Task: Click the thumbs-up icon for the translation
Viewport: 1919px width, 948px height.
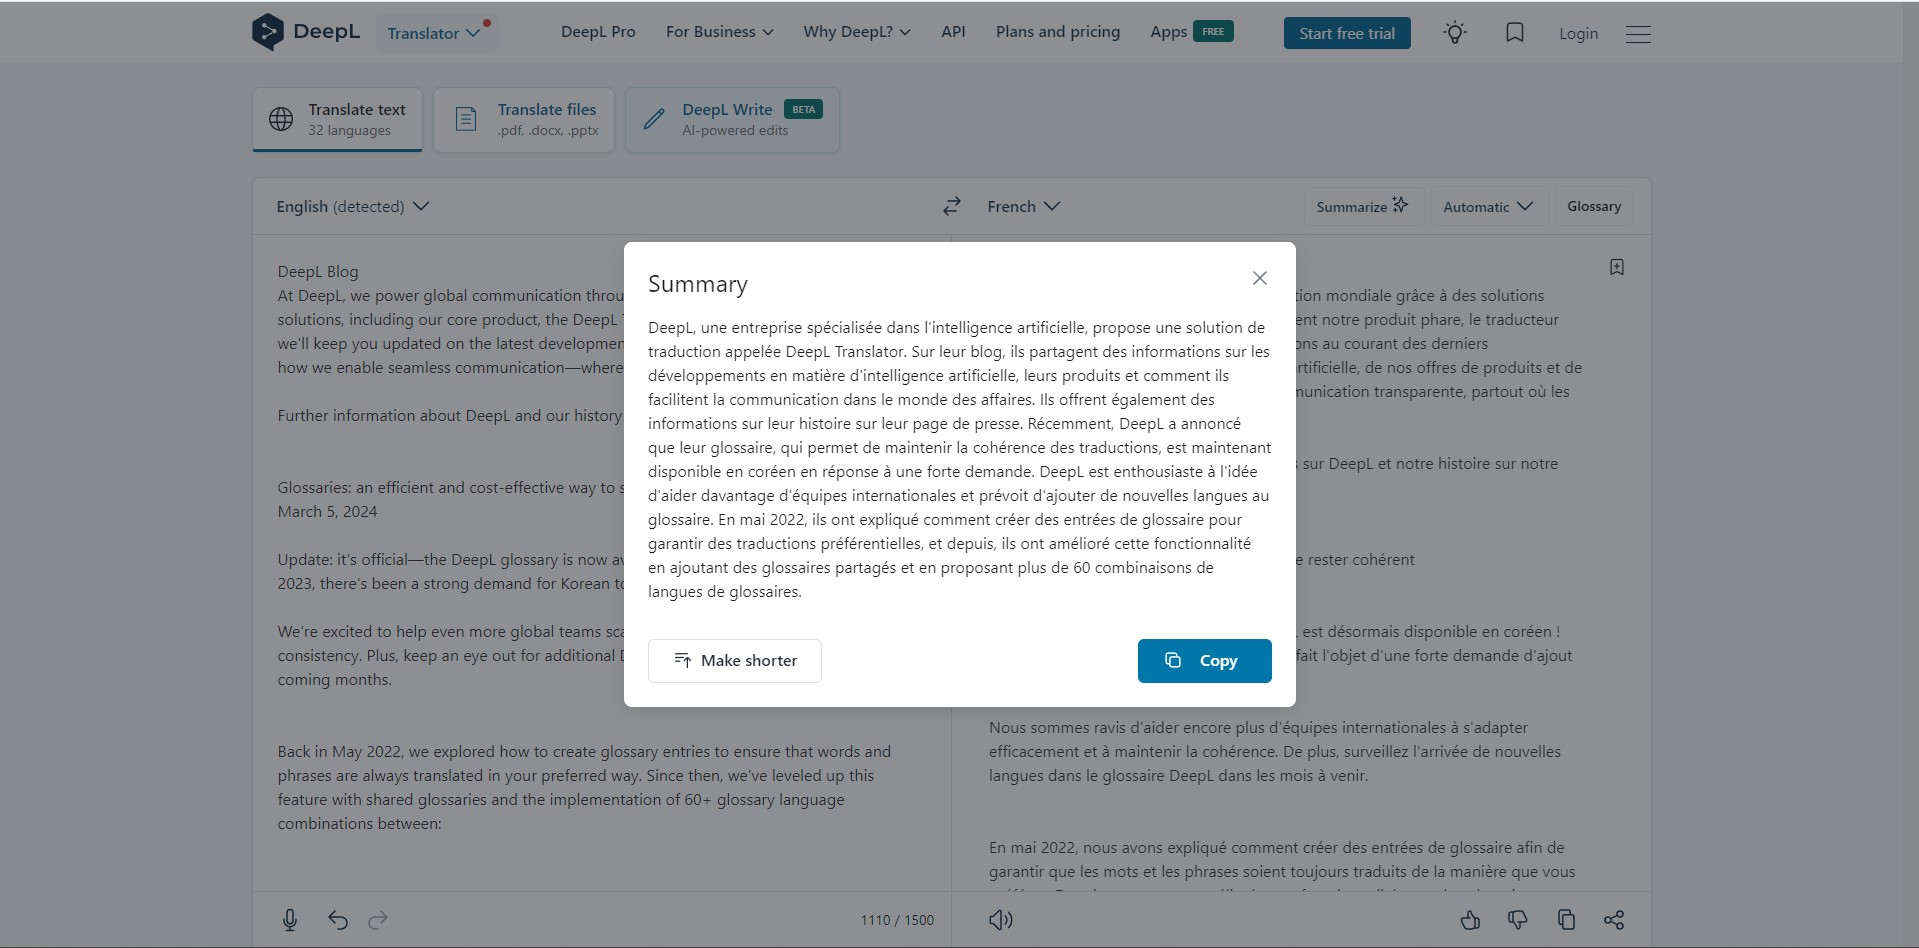Action: pos(1470,920)
